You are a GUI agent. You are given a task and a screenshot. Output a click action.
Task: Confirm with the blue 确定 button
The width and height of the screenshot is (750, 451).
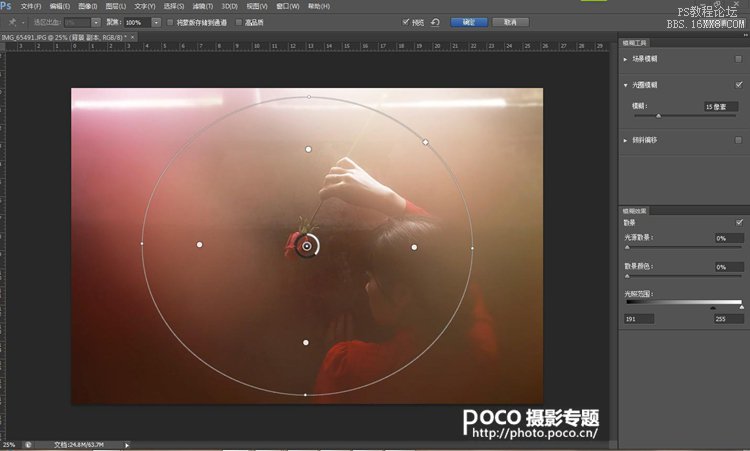469,22
